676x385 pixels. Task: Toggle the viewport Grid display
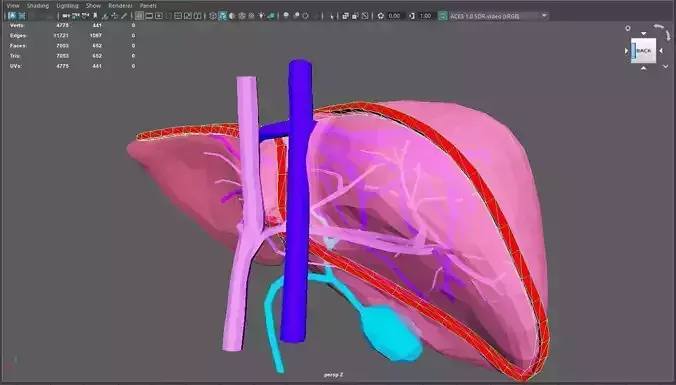[139, 16]
